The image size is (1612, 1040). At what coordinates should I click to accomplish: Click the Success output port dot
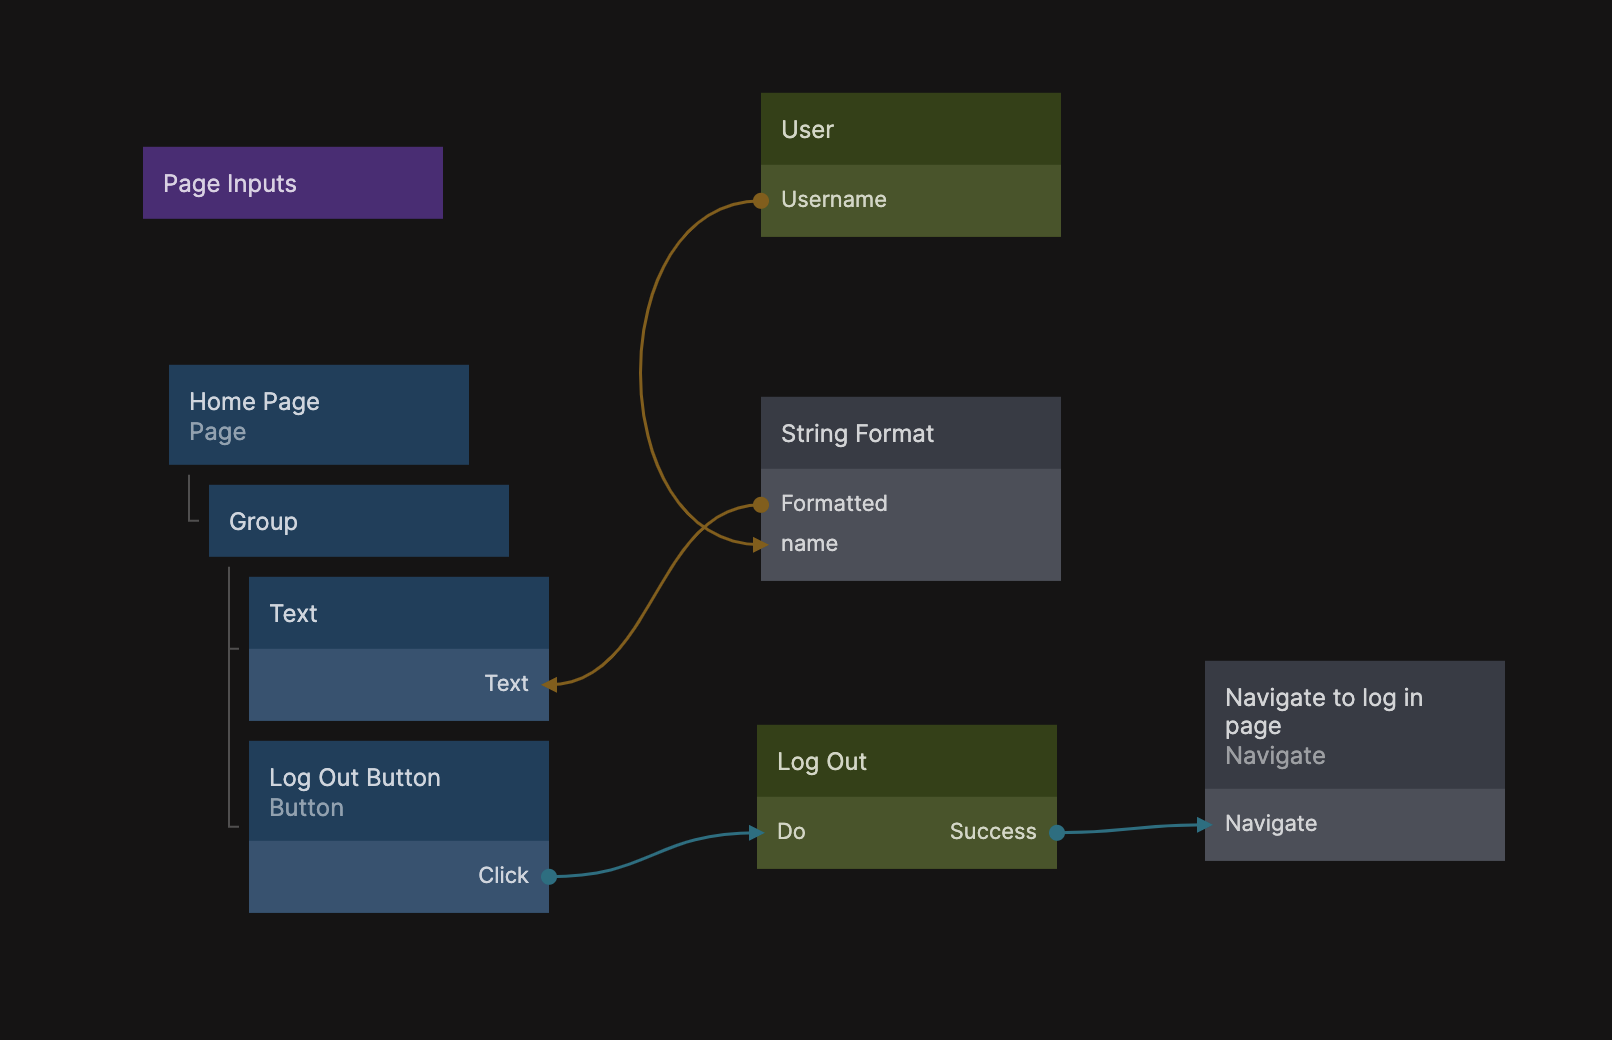(1057, 833)
